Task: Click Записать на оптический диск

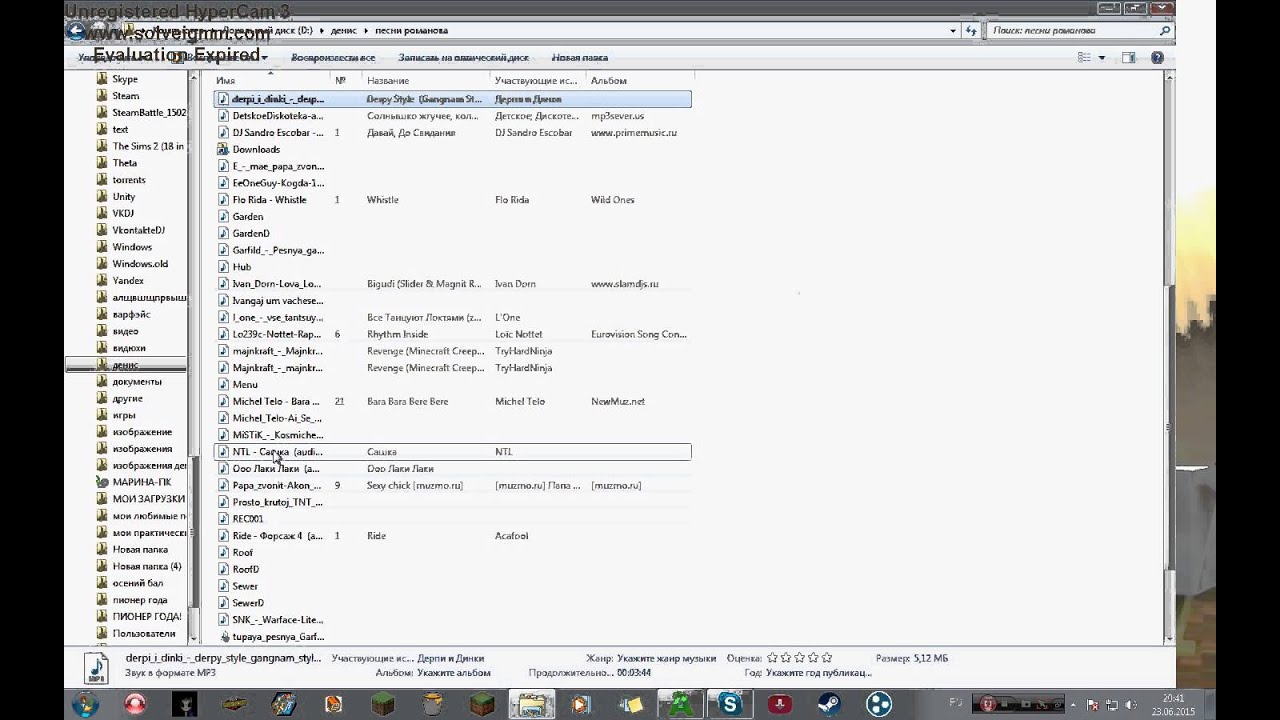Action: 463,58
